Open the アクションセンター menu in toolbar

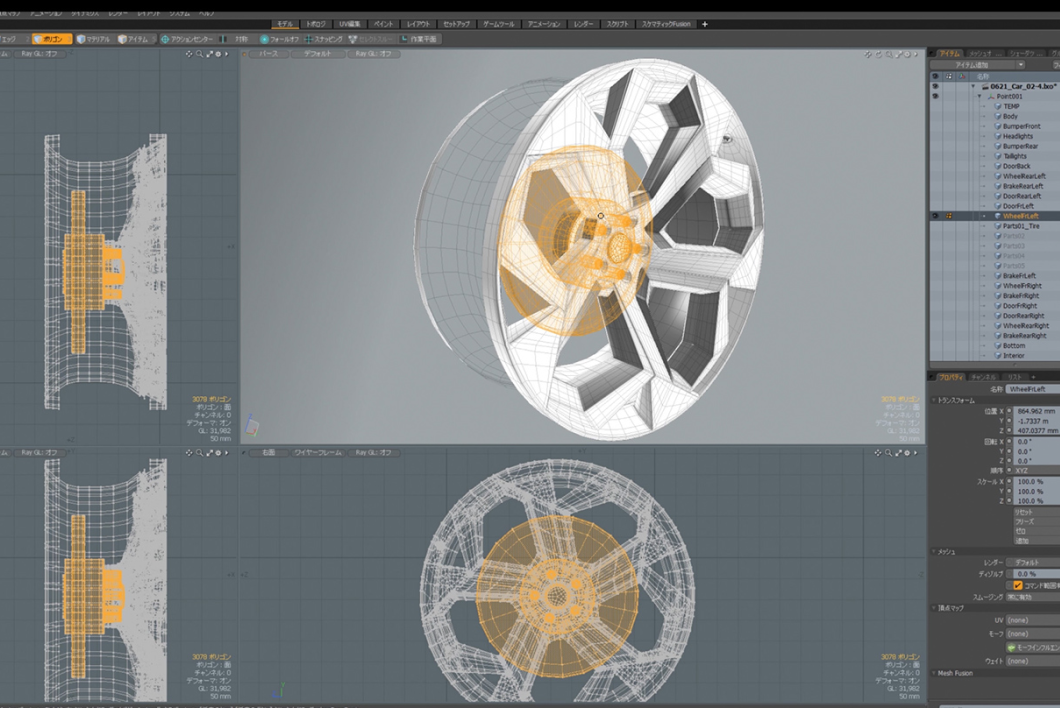(x=188, y=39)
